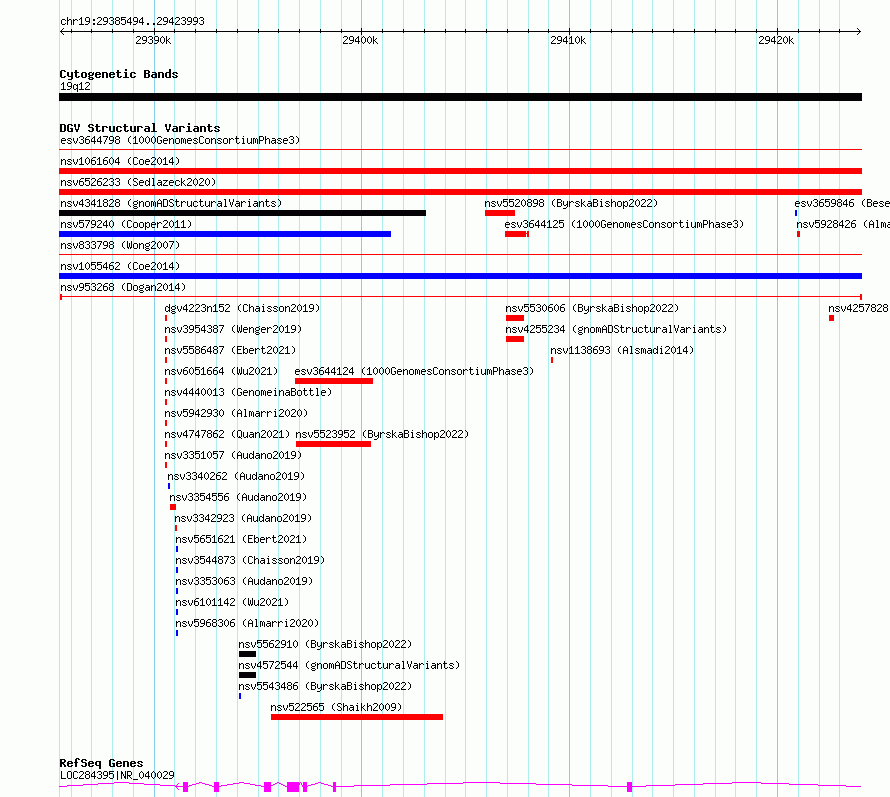Open variant nsv5530606 (ByrskaBishop2022)
The height and width of the screenshot is (797, 890).
(x=592, y=308)
